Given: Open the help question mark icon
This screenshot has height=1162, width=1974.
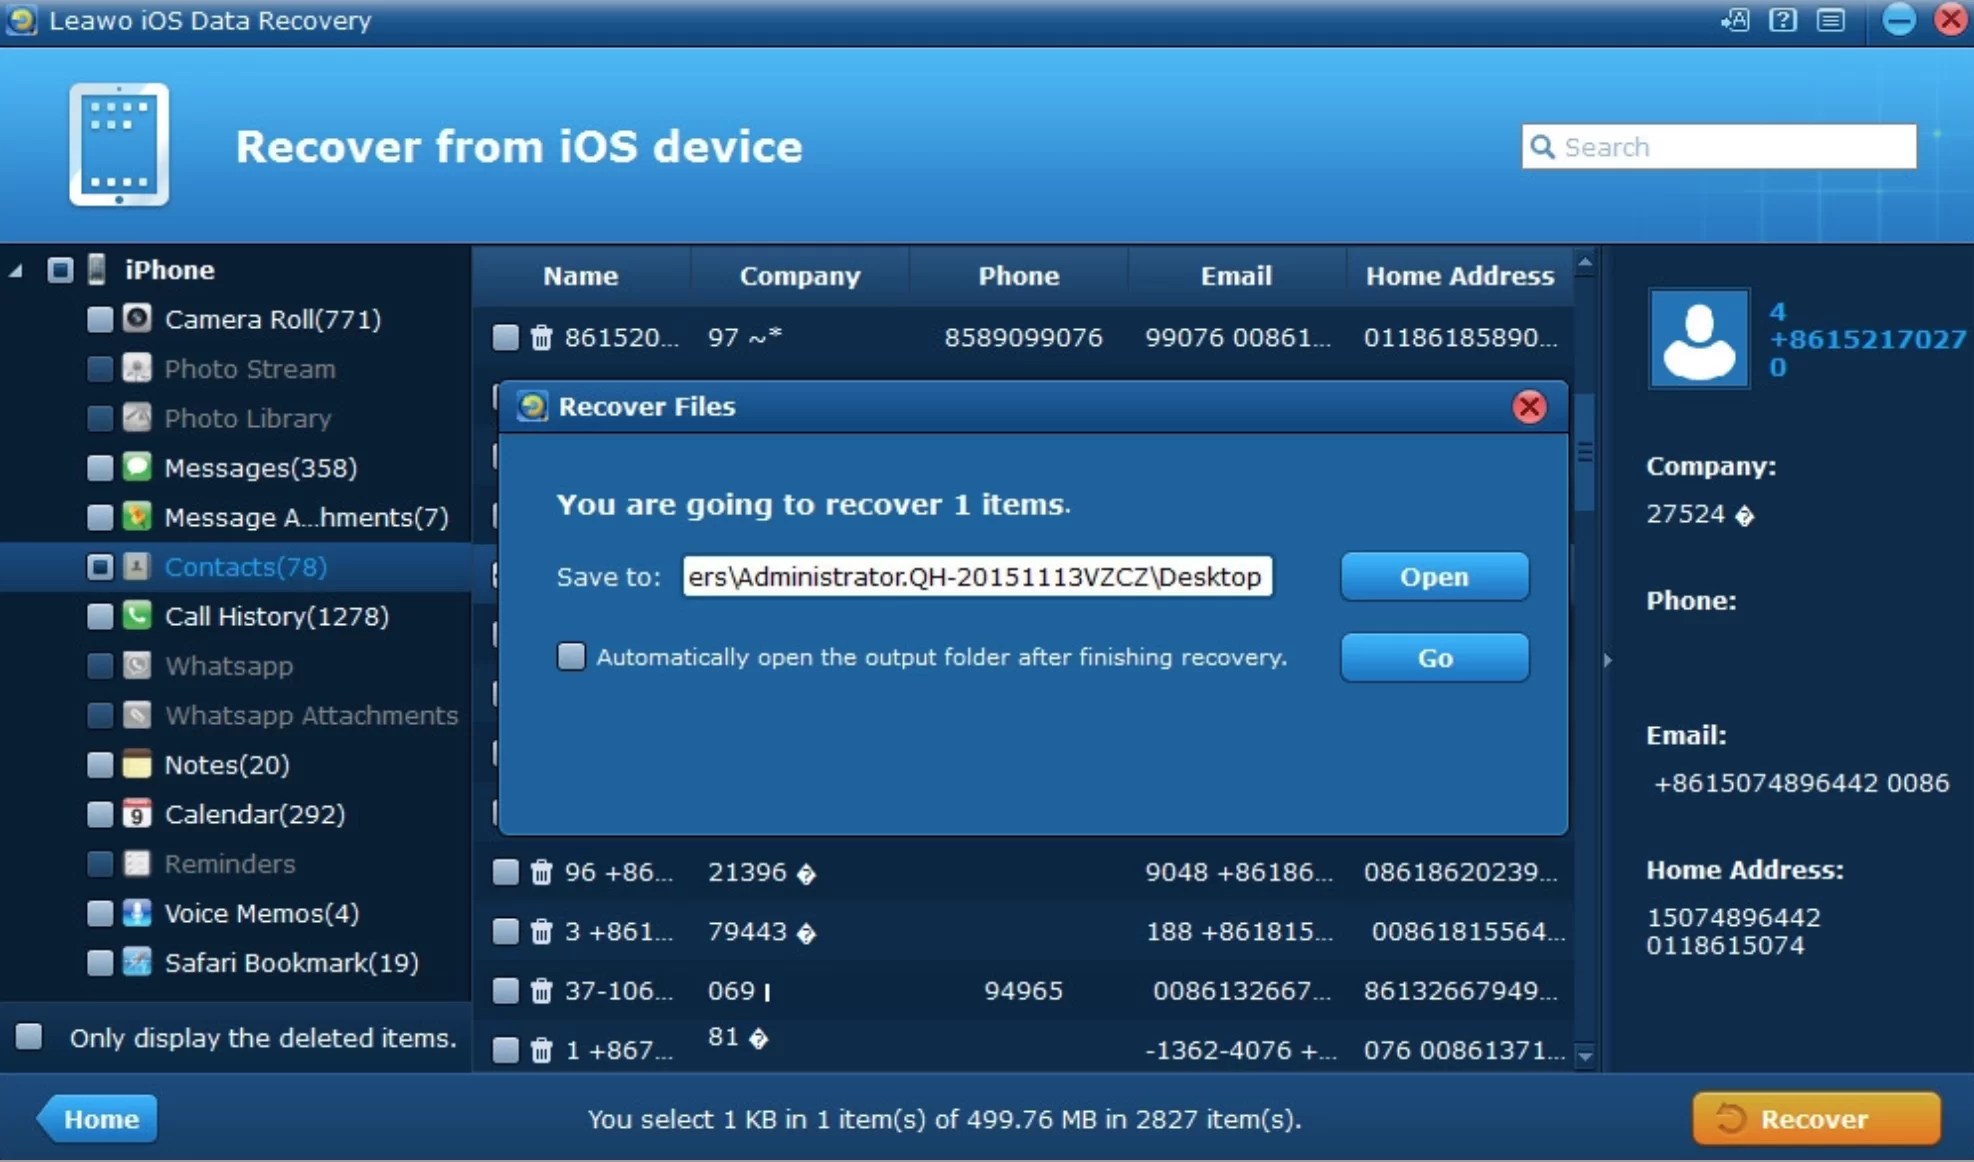Looking at the screenshot, I should 1782,19.
